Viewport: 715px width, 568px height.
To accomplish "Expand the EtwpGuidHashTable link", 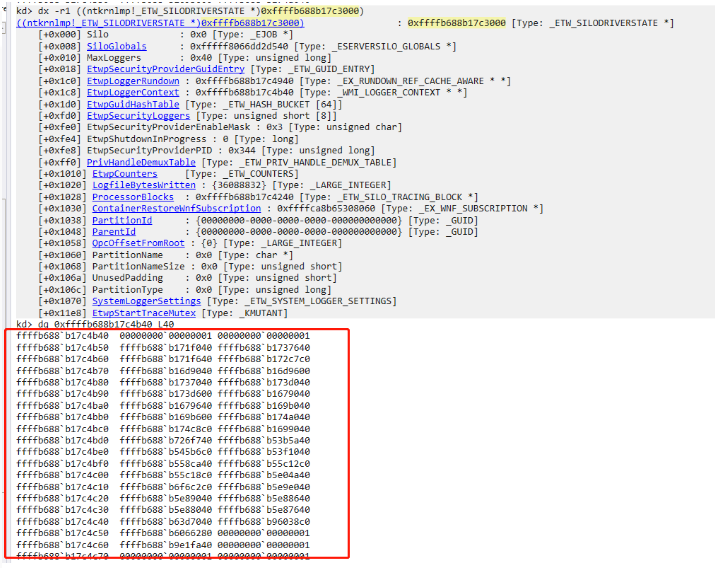I will click(x=133, y=104).
